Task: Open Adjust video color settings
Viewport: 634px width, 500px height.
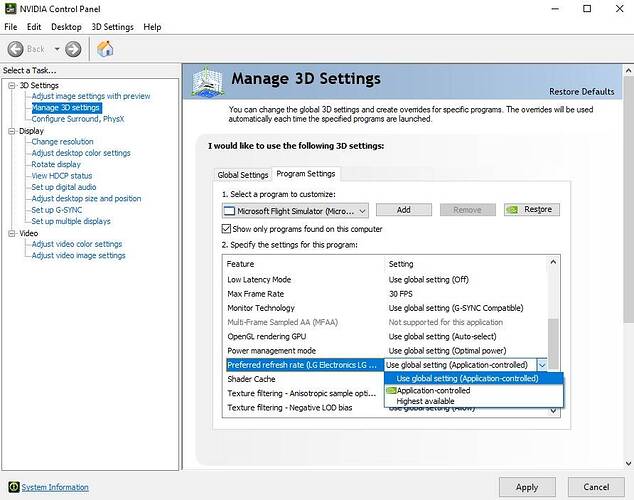Action: pyautogui.click(x=77, y=244)
